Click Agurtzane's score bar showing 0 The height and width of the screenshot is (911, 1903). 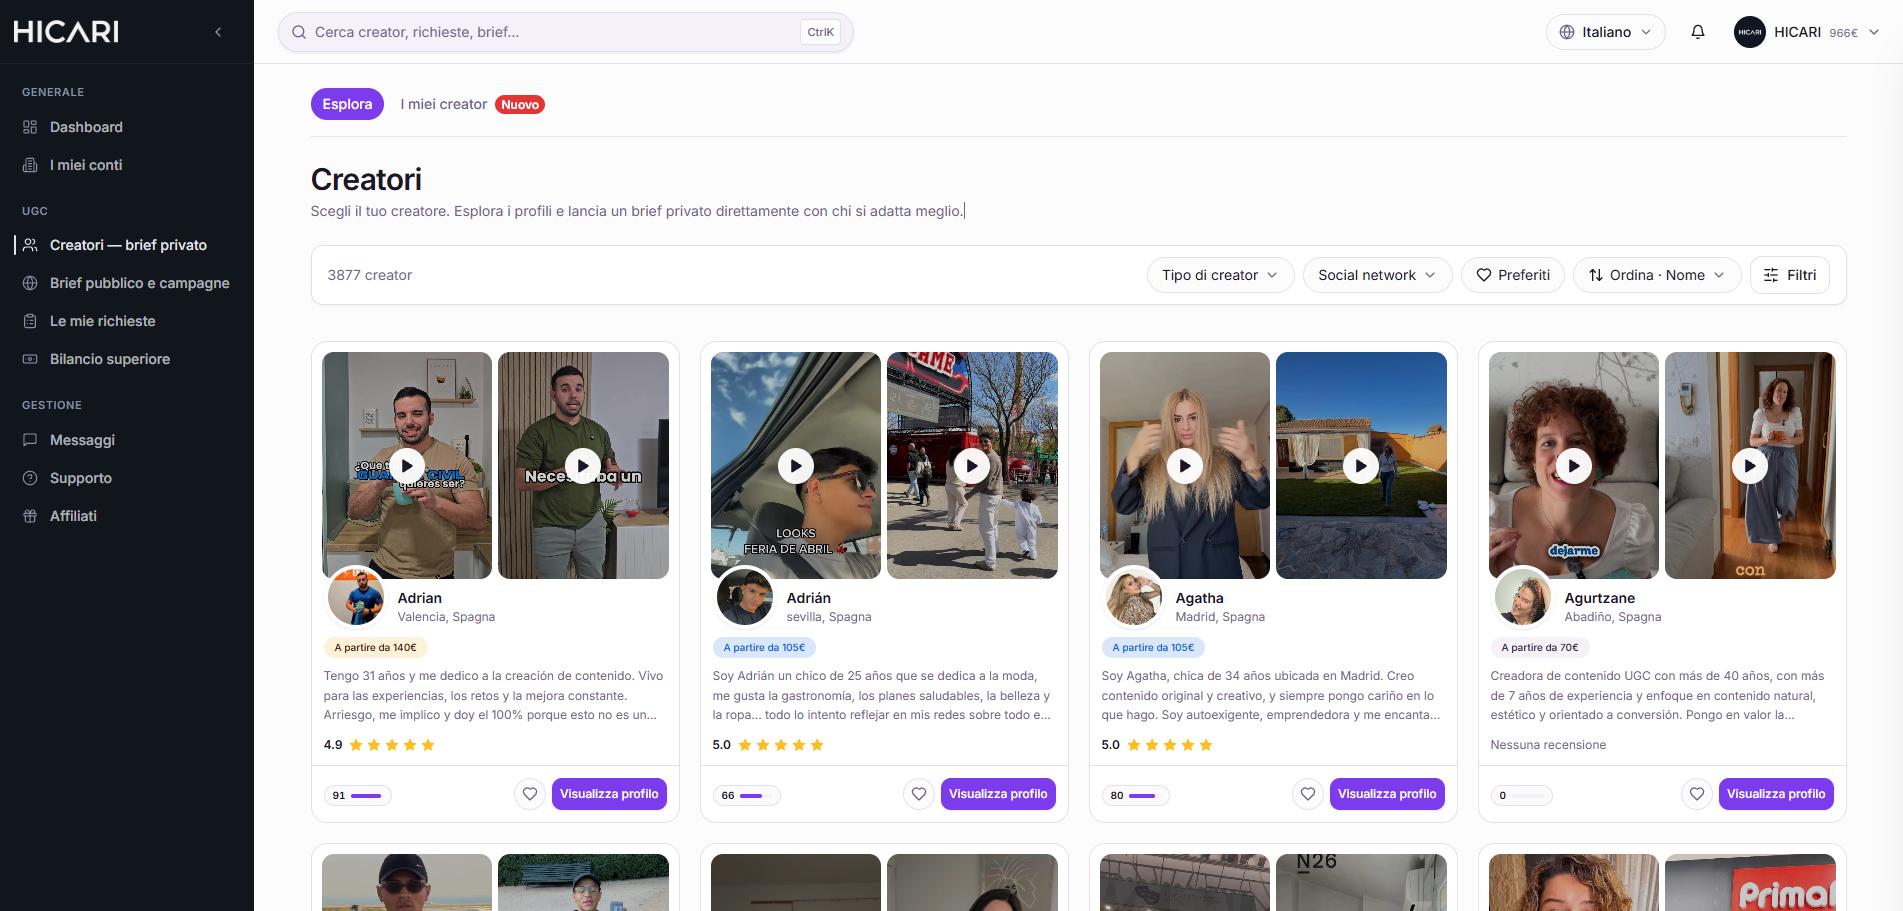[1524, 796]
